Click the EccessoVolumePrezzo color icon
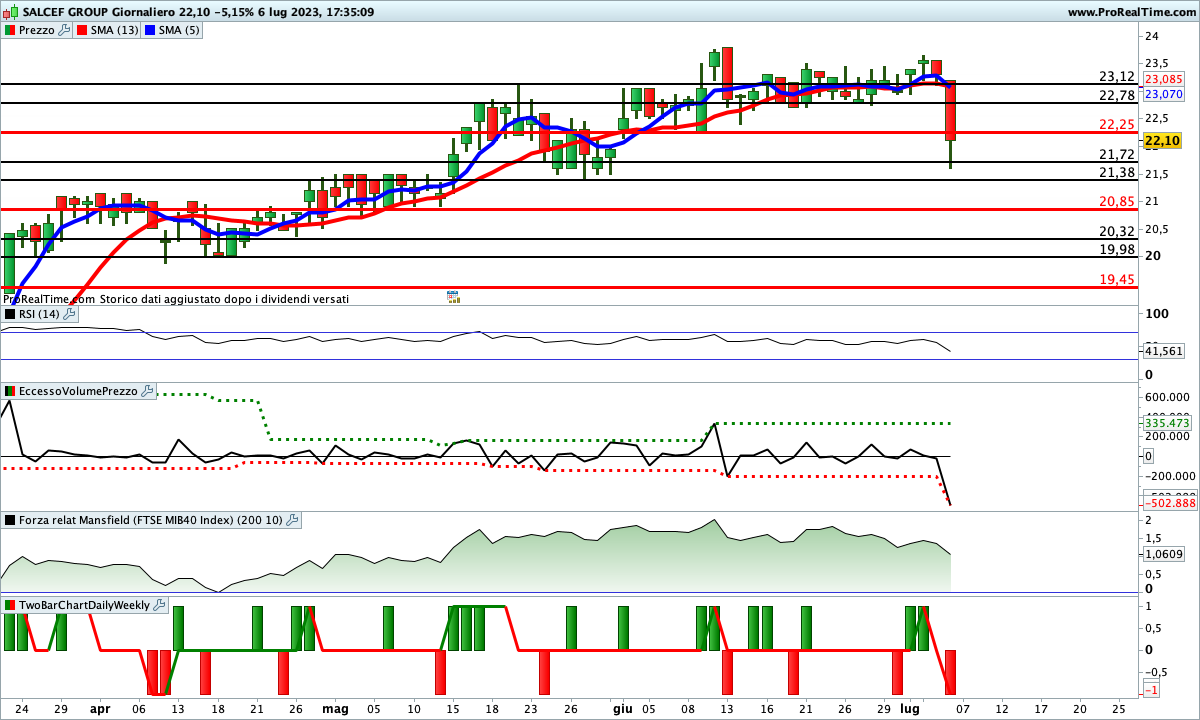This screenshot has height=720, width=1200. click(x=10, y=391)
